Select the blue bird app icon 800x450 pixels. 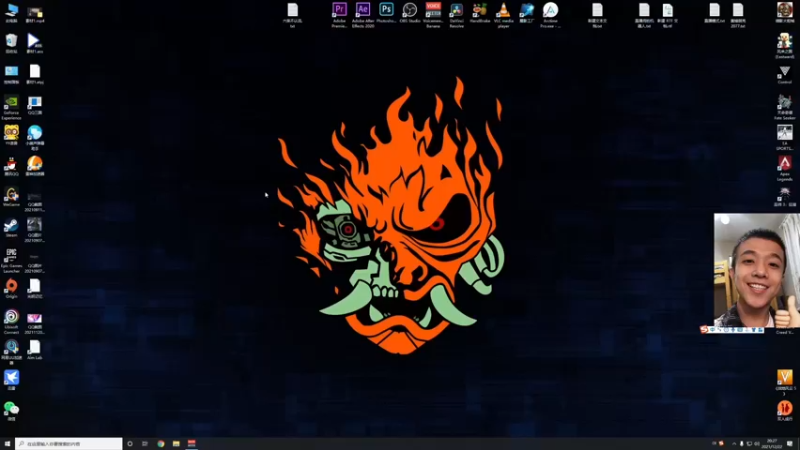click(x=11, y=381)
